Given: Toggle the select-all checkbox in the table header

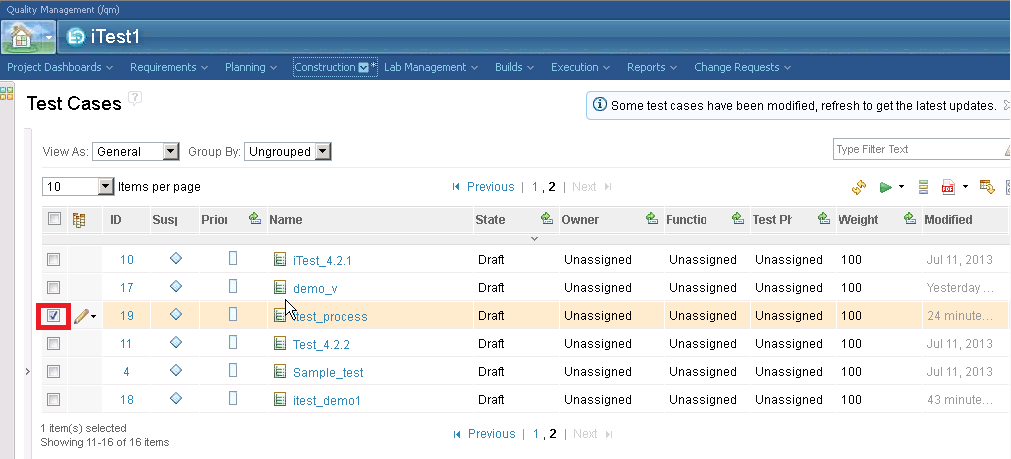Looking at the screenshot, I should point(54,220).
